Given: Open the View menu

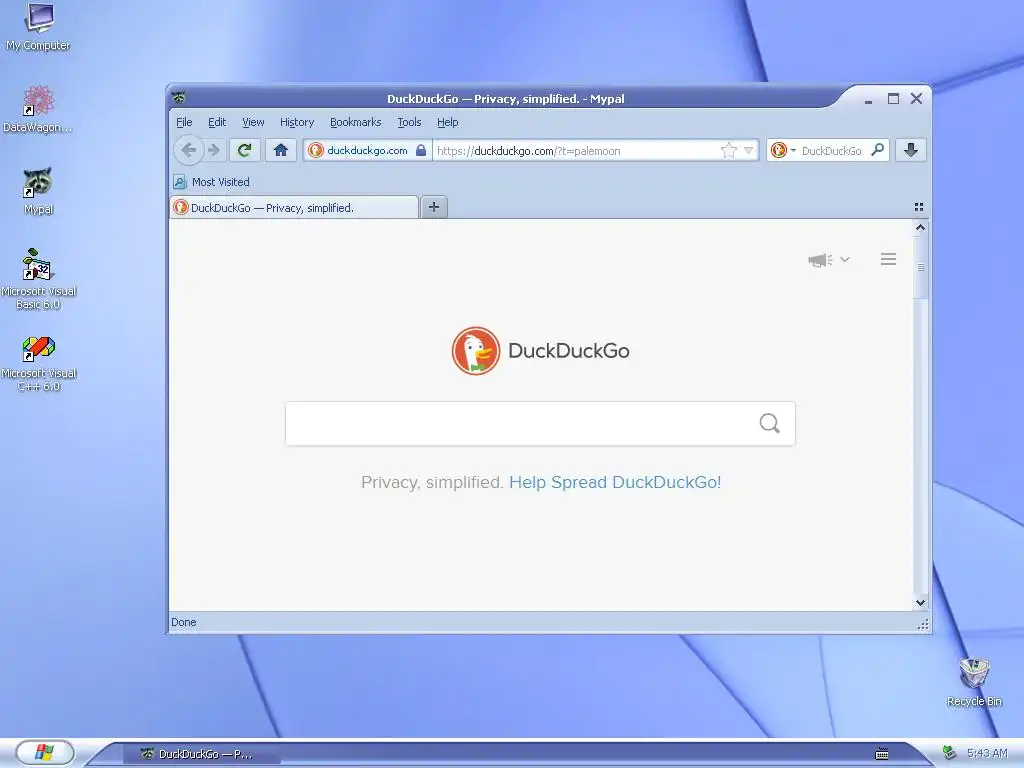Looking at the screenshot, I should (x=253, y=122).
